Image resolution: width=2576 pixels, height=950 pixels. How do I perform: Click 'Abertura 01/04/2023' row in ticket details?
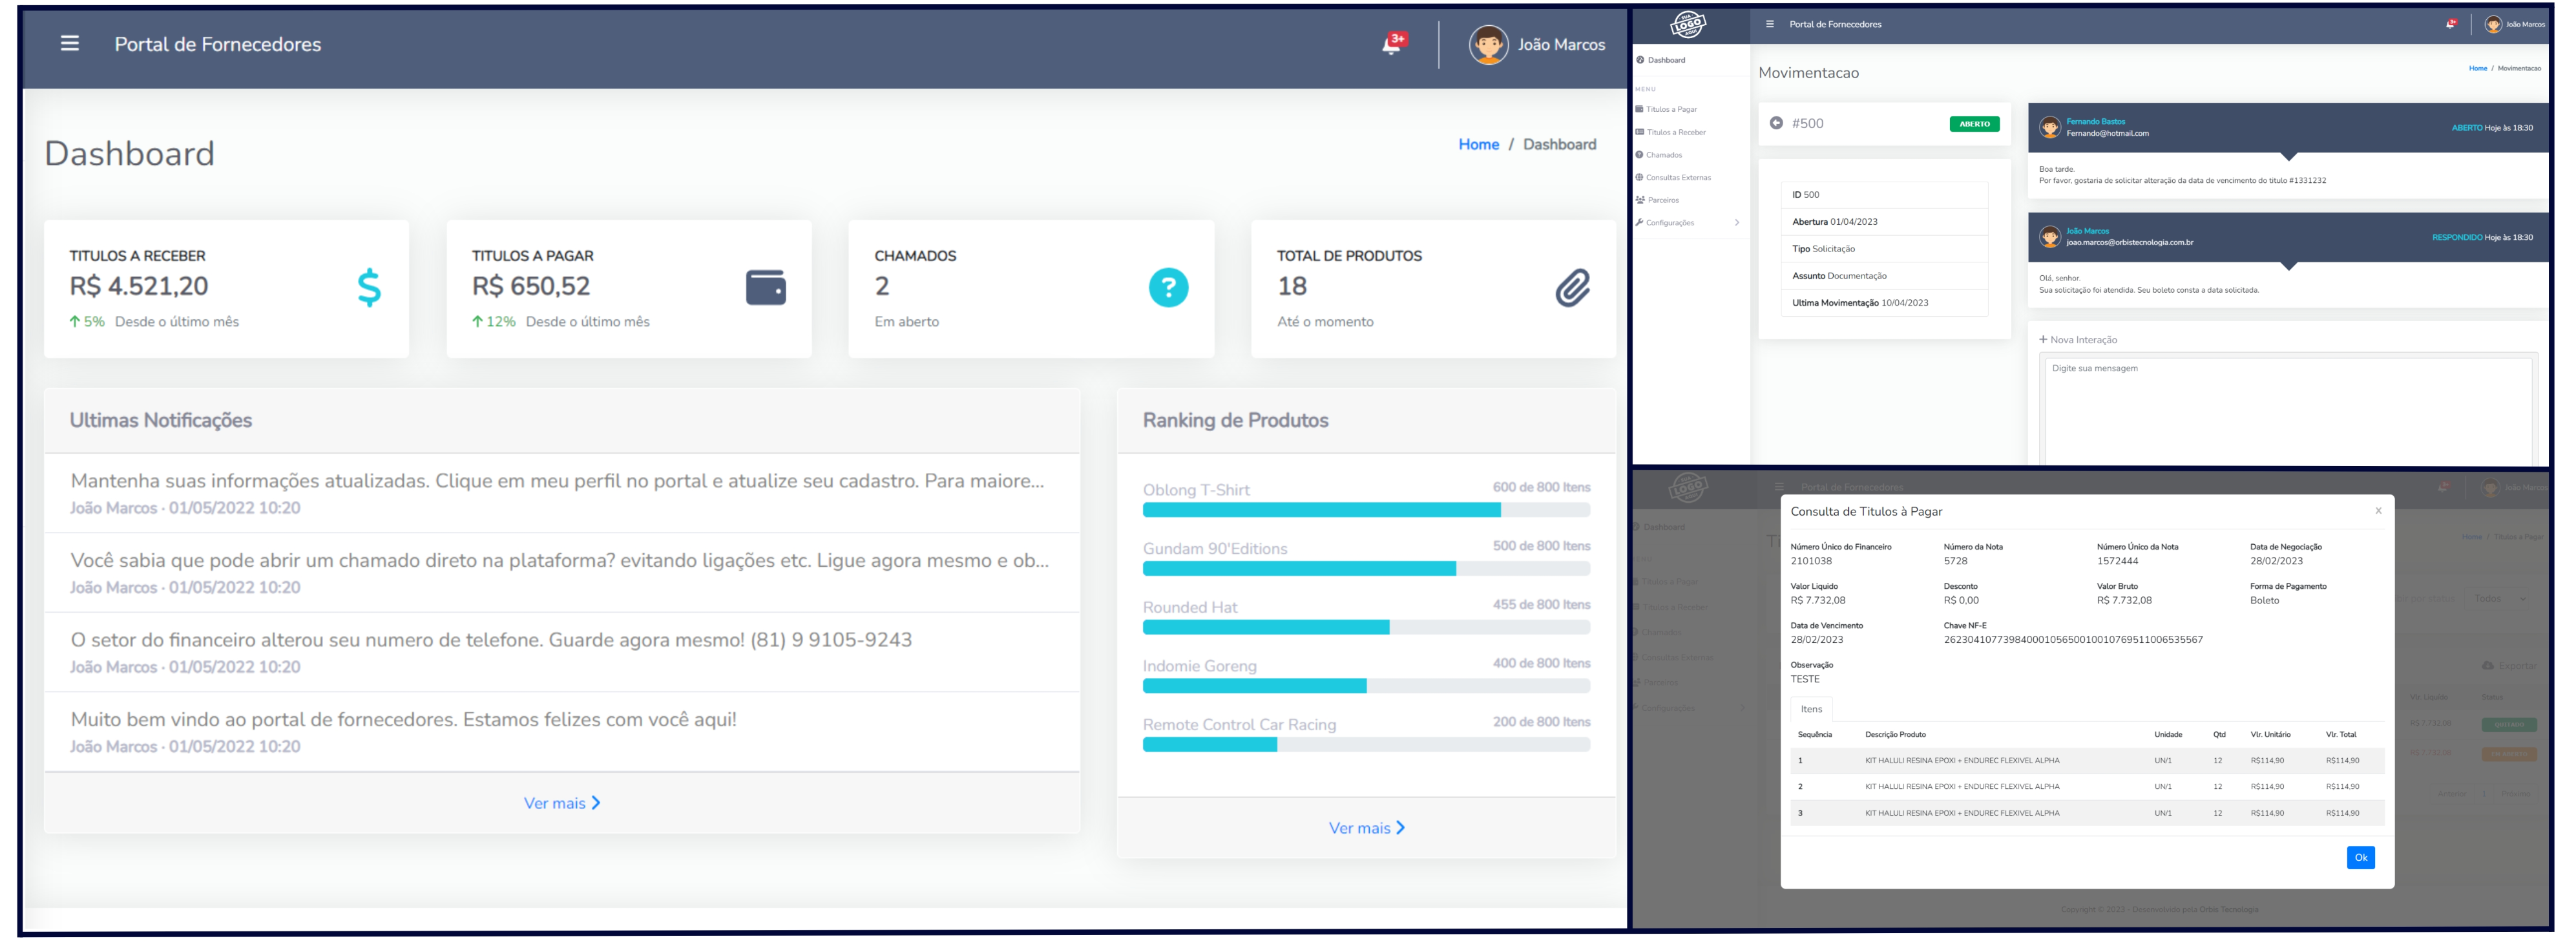tap(1884, 221)
